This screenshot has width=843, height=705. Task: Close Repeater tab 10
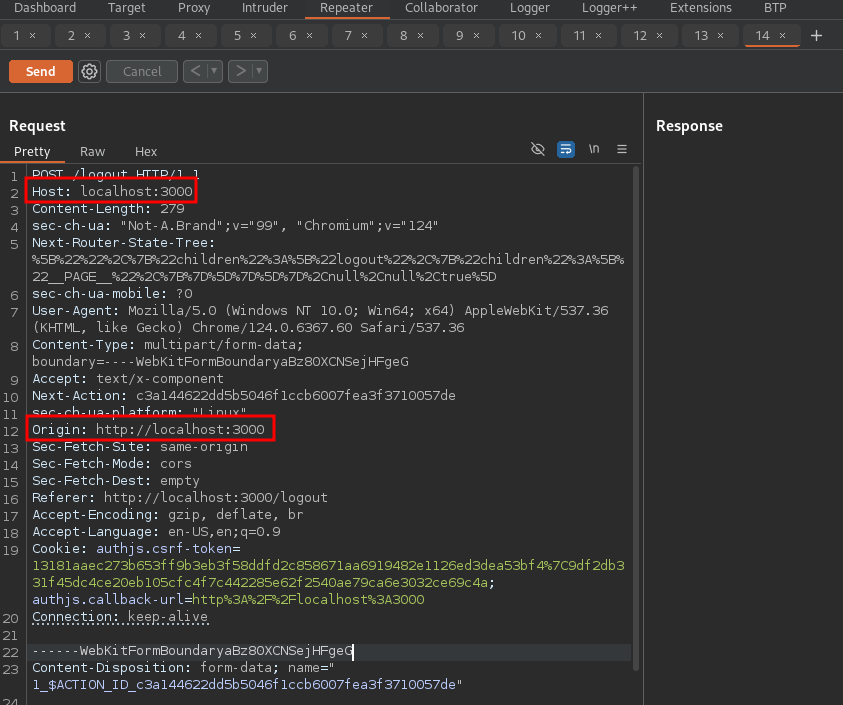538,35
